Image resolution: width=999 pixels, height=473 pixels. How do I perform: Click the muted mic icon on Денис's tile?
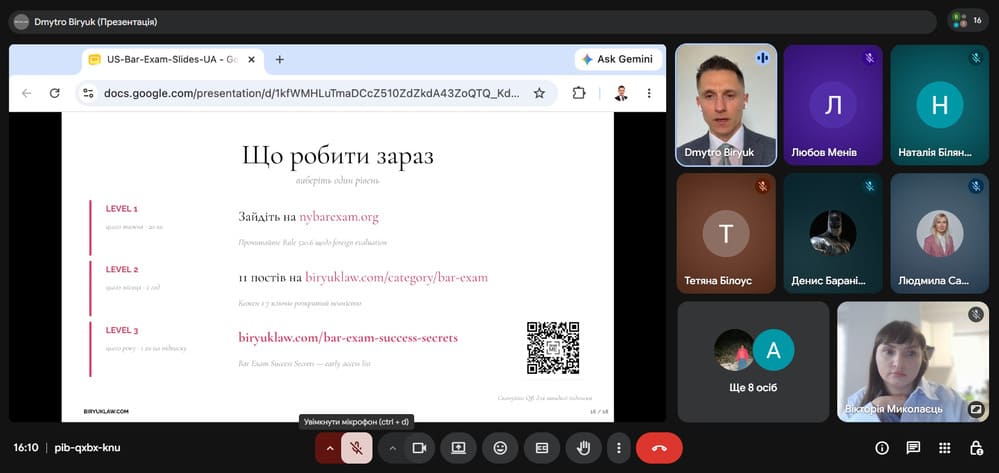click(x=869, y=186)
